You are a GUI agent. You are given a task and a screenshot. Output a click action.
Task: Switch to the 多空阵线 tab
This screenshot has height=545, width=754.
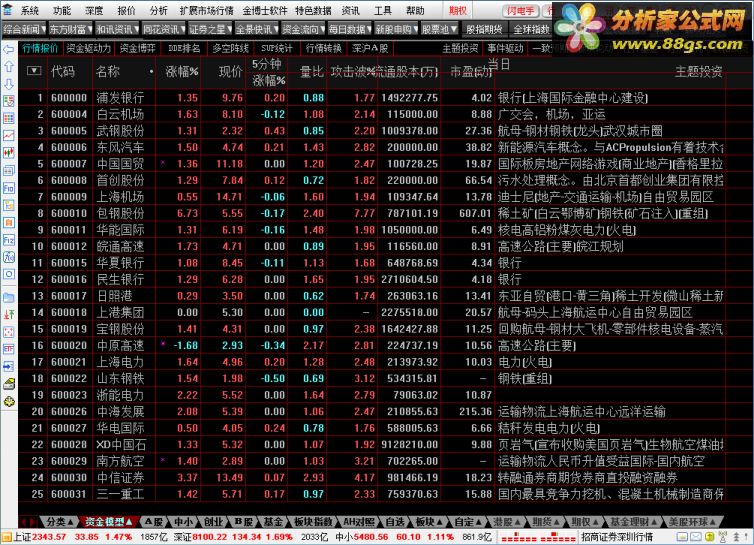(x=231, y=48)
